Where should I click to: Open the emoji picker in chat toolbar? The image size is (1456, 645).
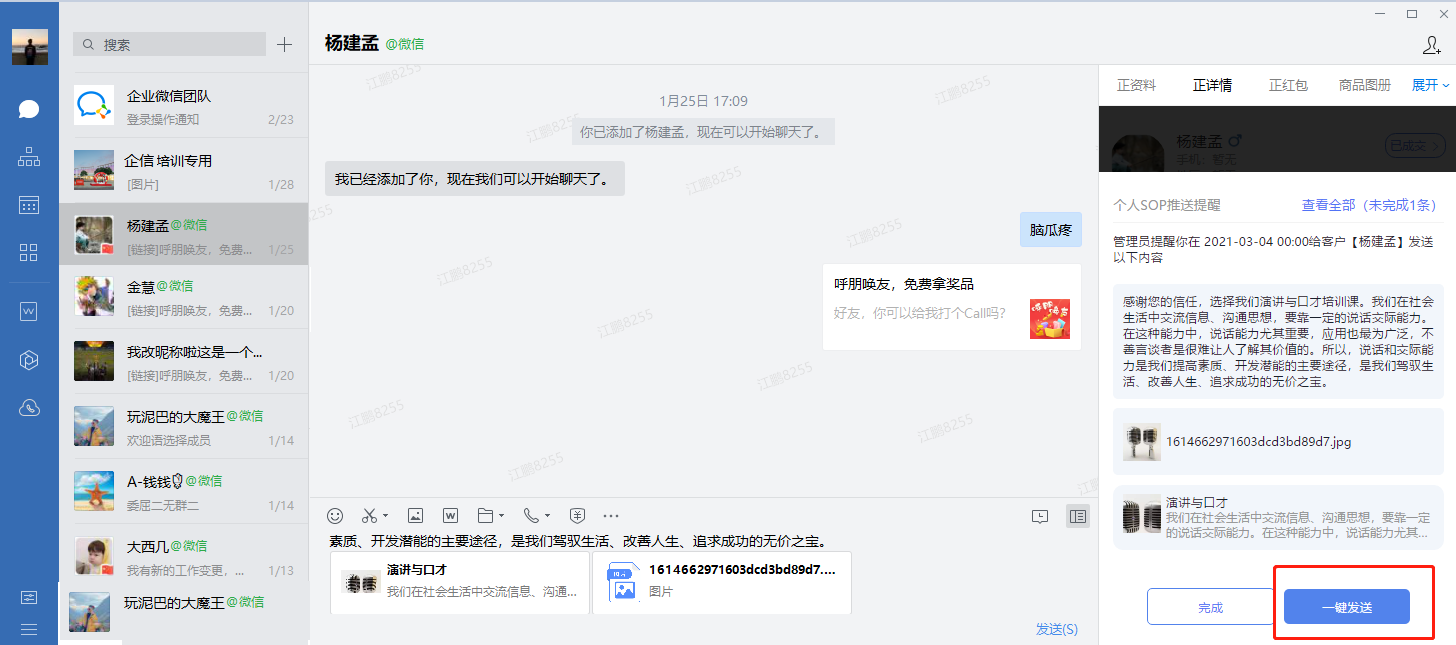coord(336,516)
